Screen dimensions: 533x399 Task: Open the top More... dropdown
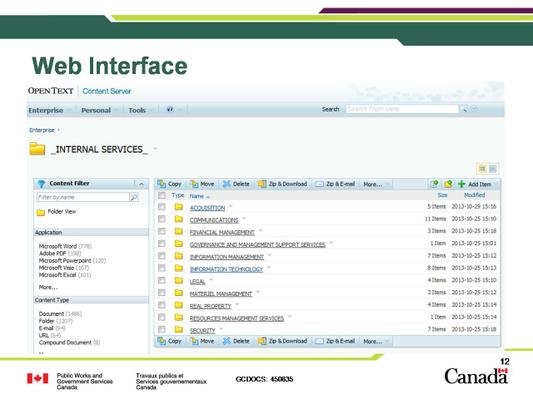click(x=376, y=184)
